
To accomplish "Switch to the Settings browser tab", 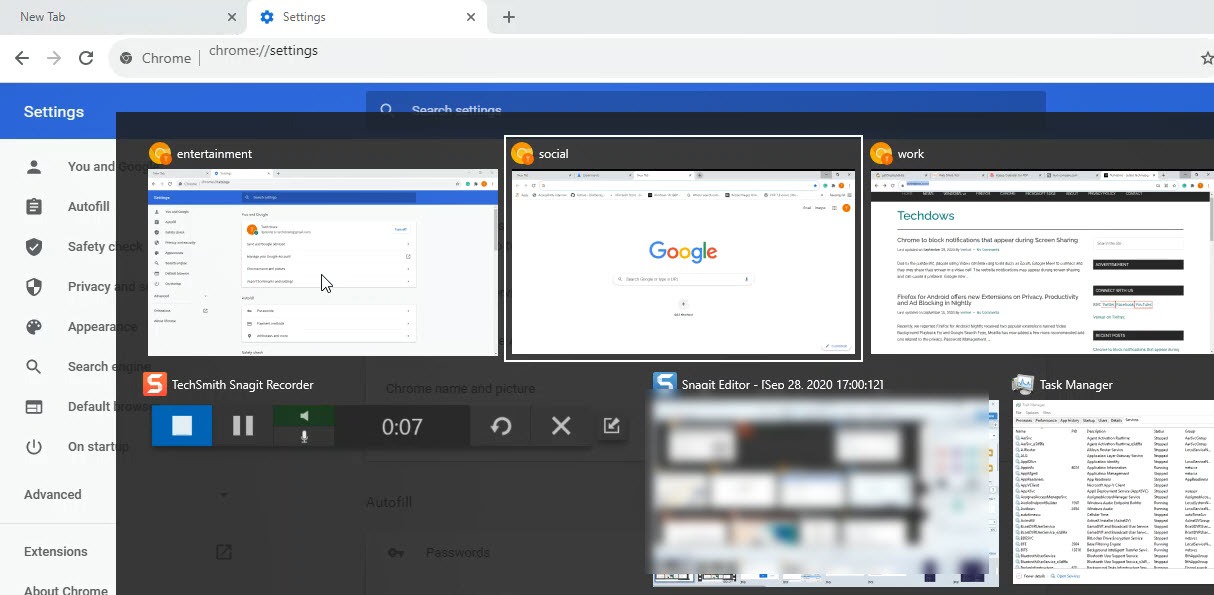I will pos(365,17).
